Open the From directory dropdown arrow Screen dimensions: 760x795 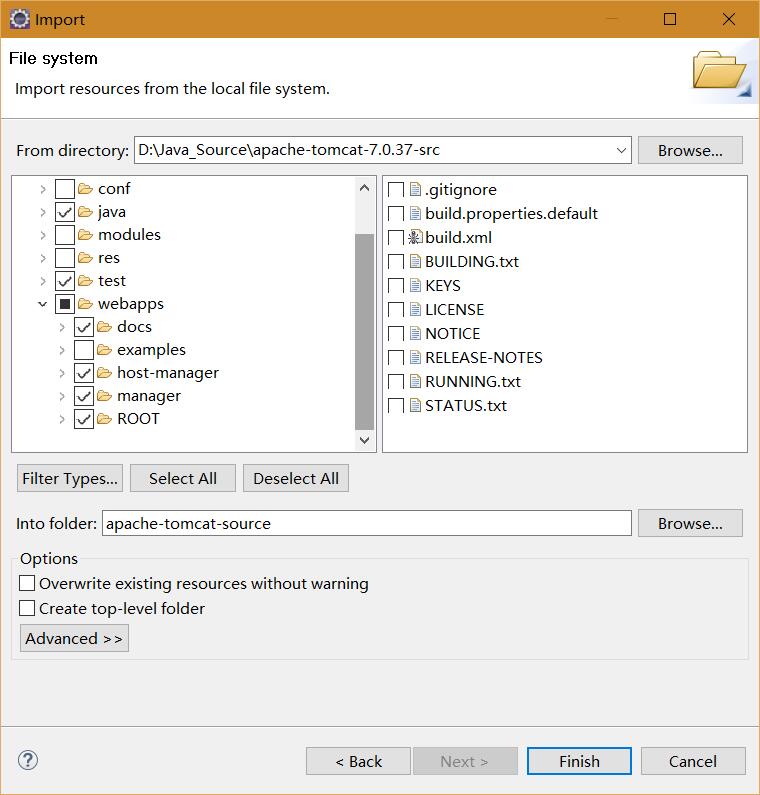(x=621, y=151)
